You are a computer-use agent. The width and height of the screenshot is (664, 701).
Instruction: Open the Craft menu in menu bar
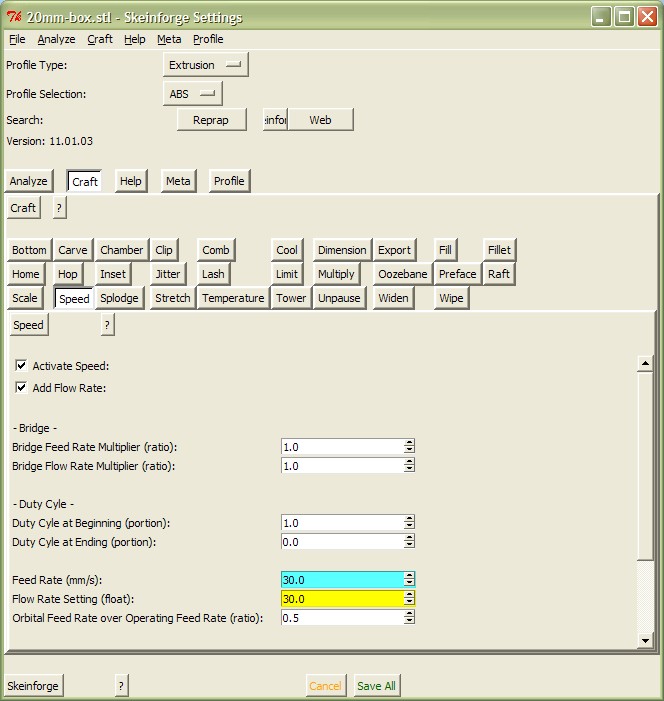100,39
